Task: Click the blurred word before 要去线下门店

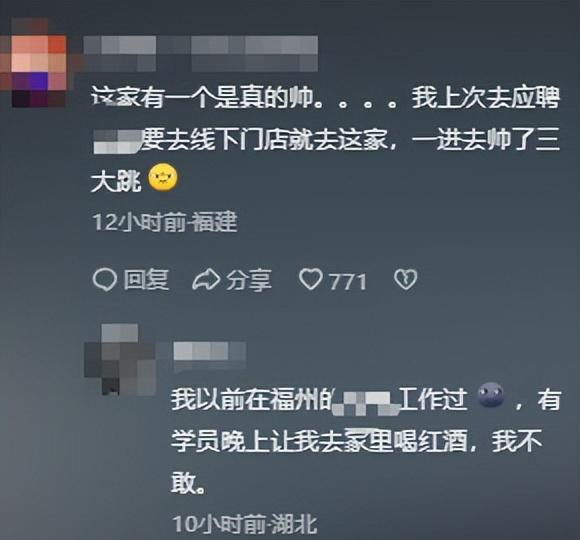Action: pos(117,141)
